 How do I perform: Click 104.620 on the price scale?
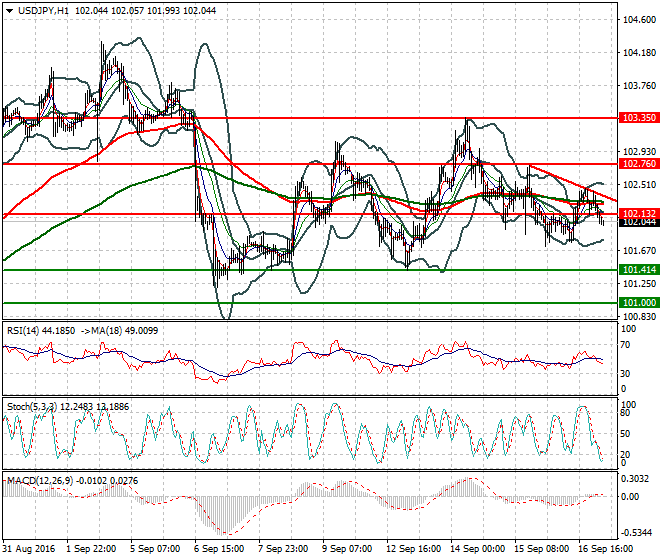pyautogui.click(x=636, y=20)
